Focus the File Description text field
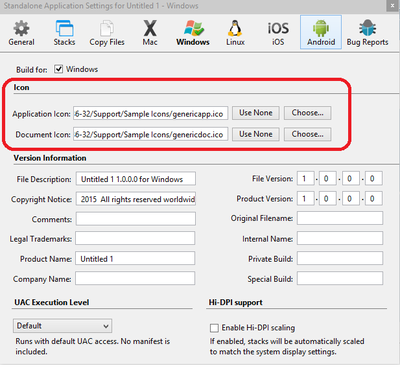The height and width of the screenshot is (377, 400). [x=136, y=179]
